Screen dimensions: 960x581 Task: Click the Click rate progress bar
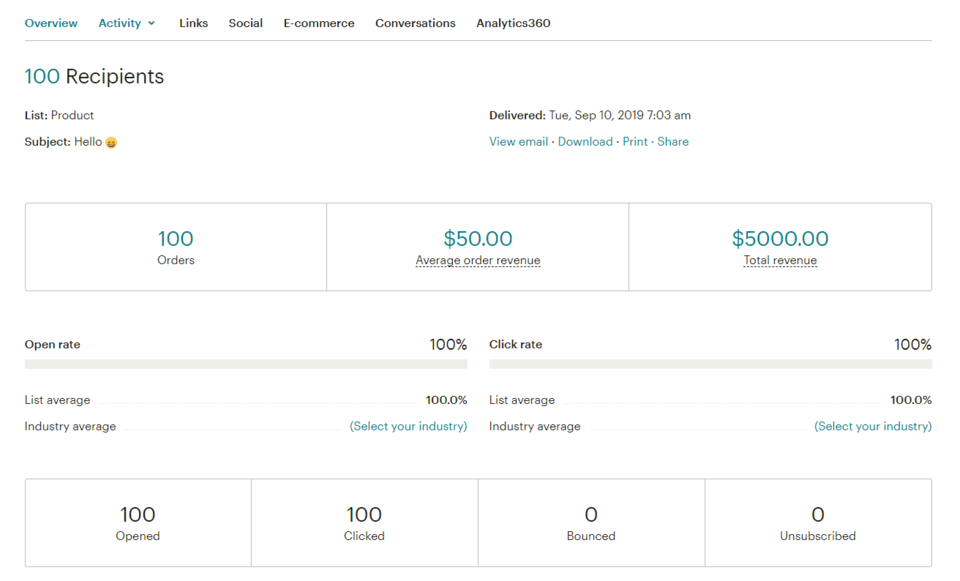coord(710,365)
